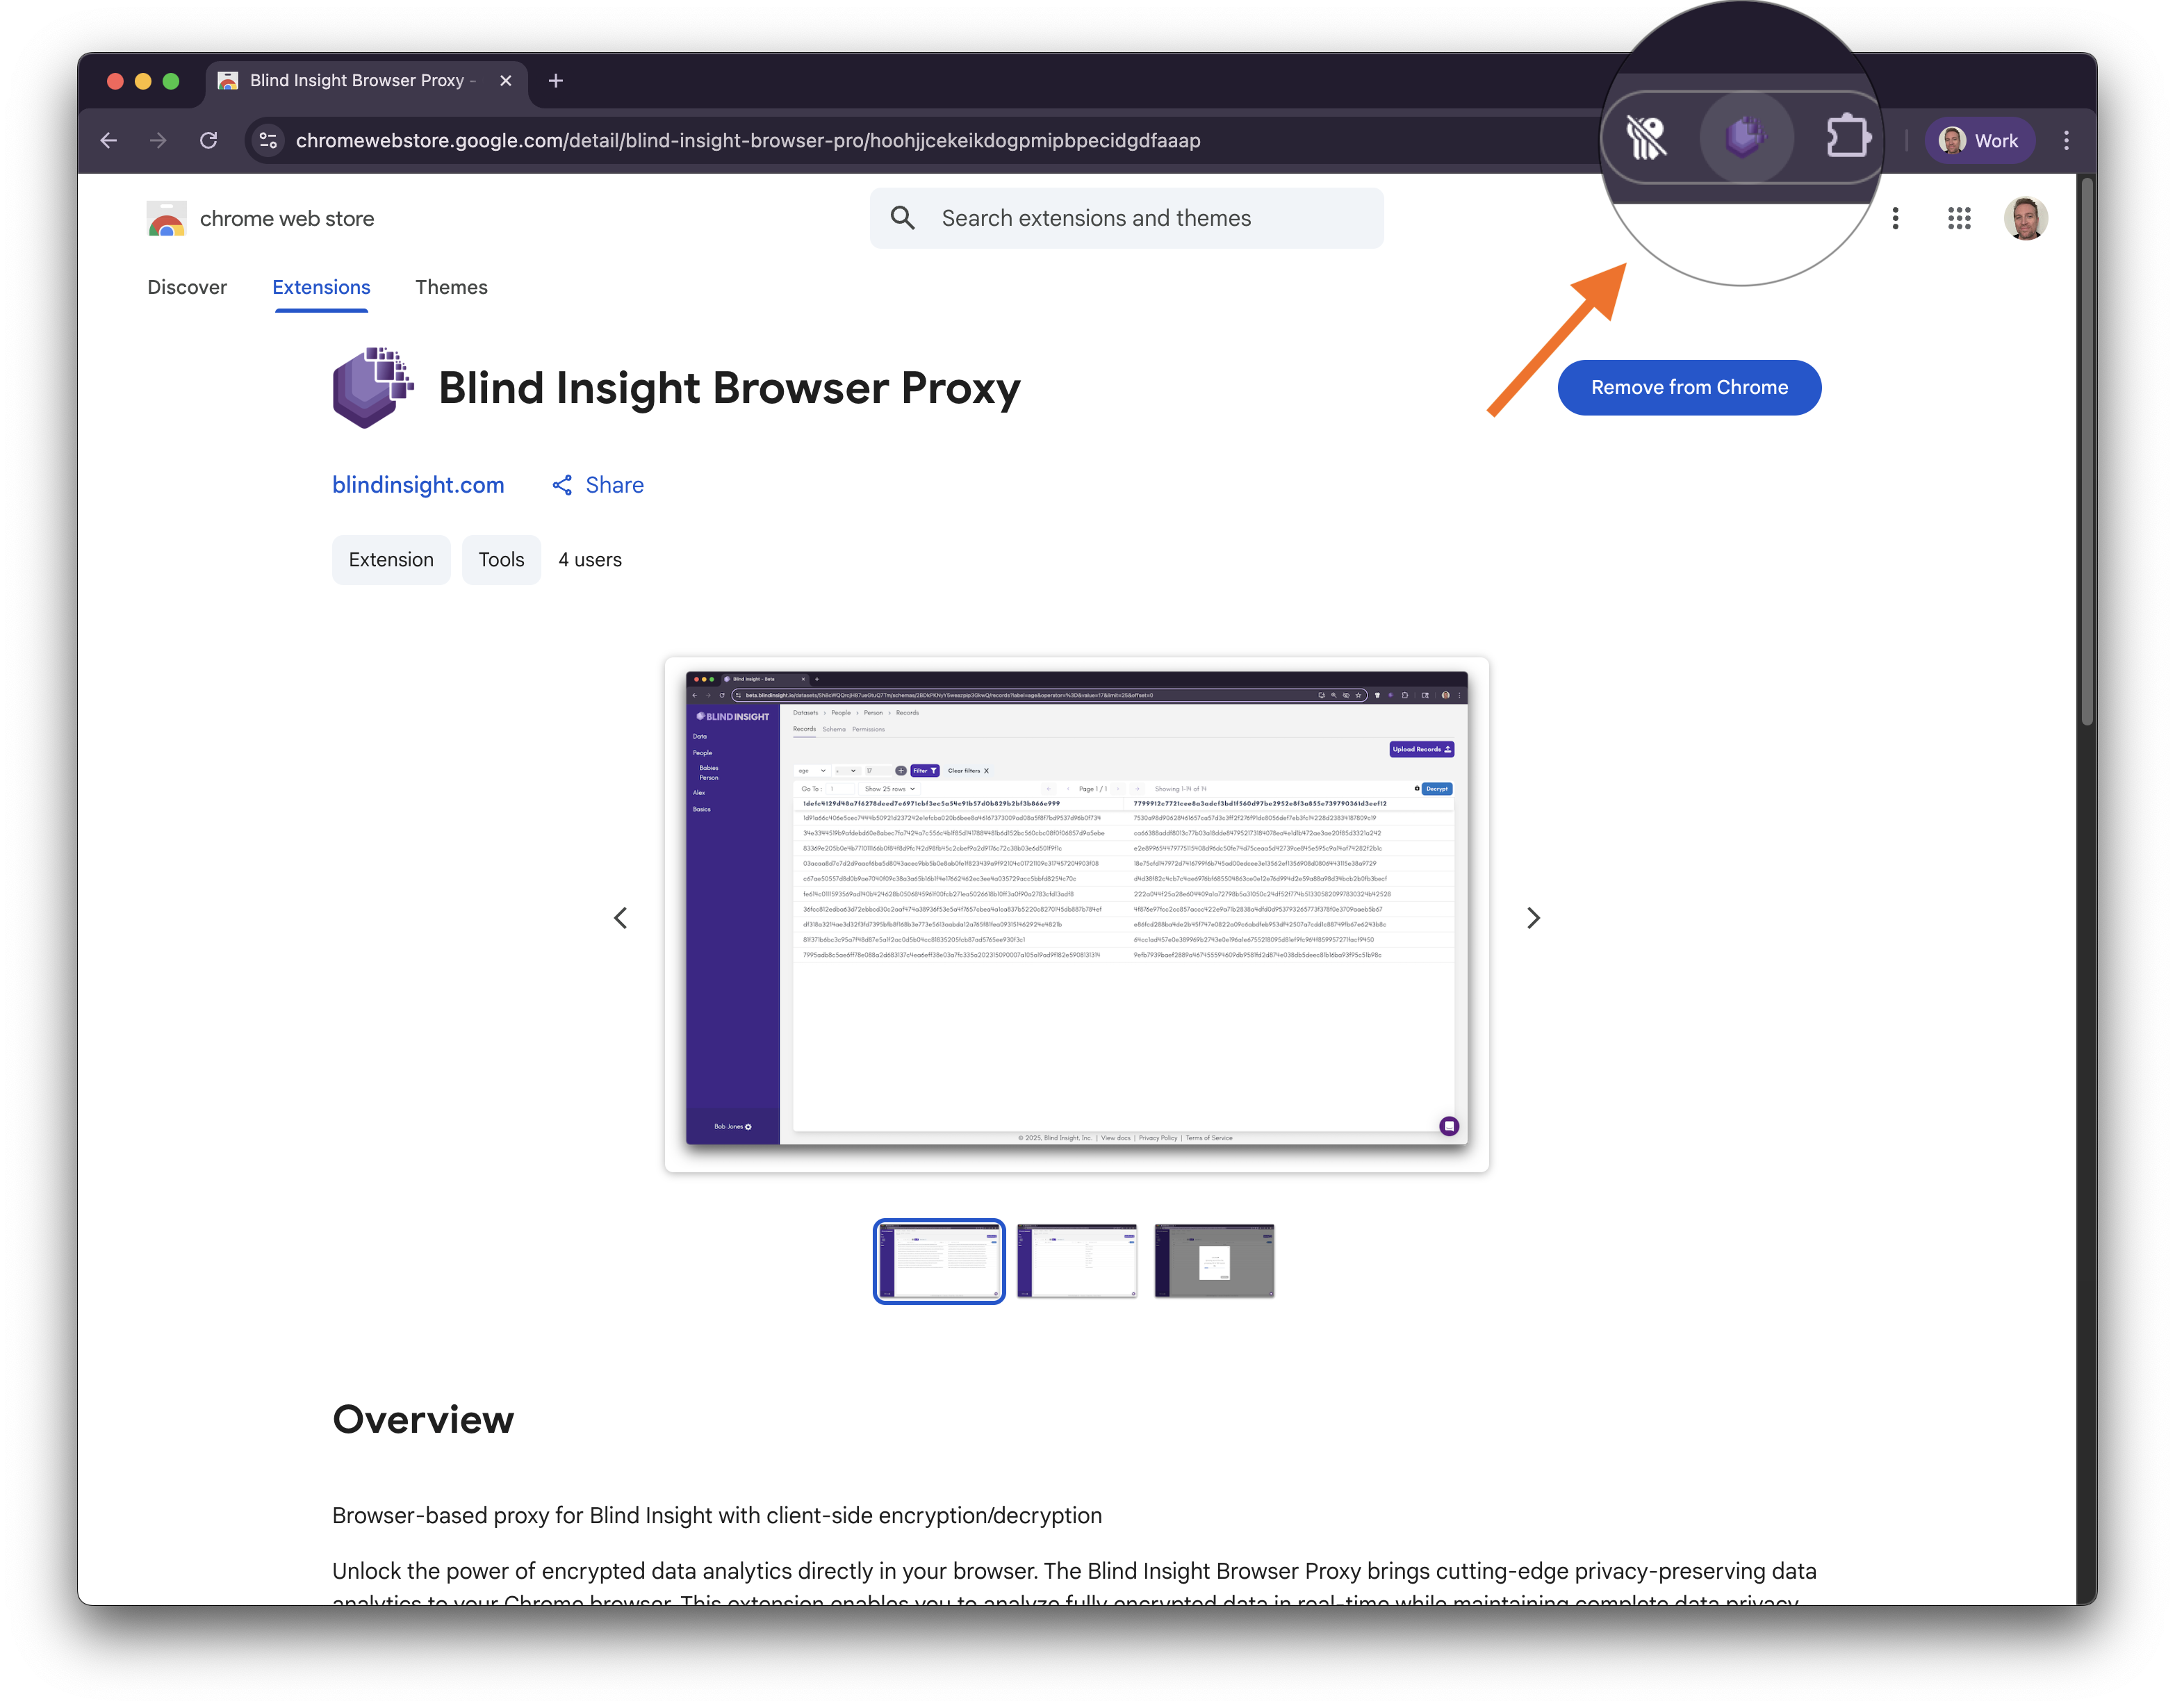Open Chrome's three-dot menu
2175x1708 pixels.
(2066, 141)
